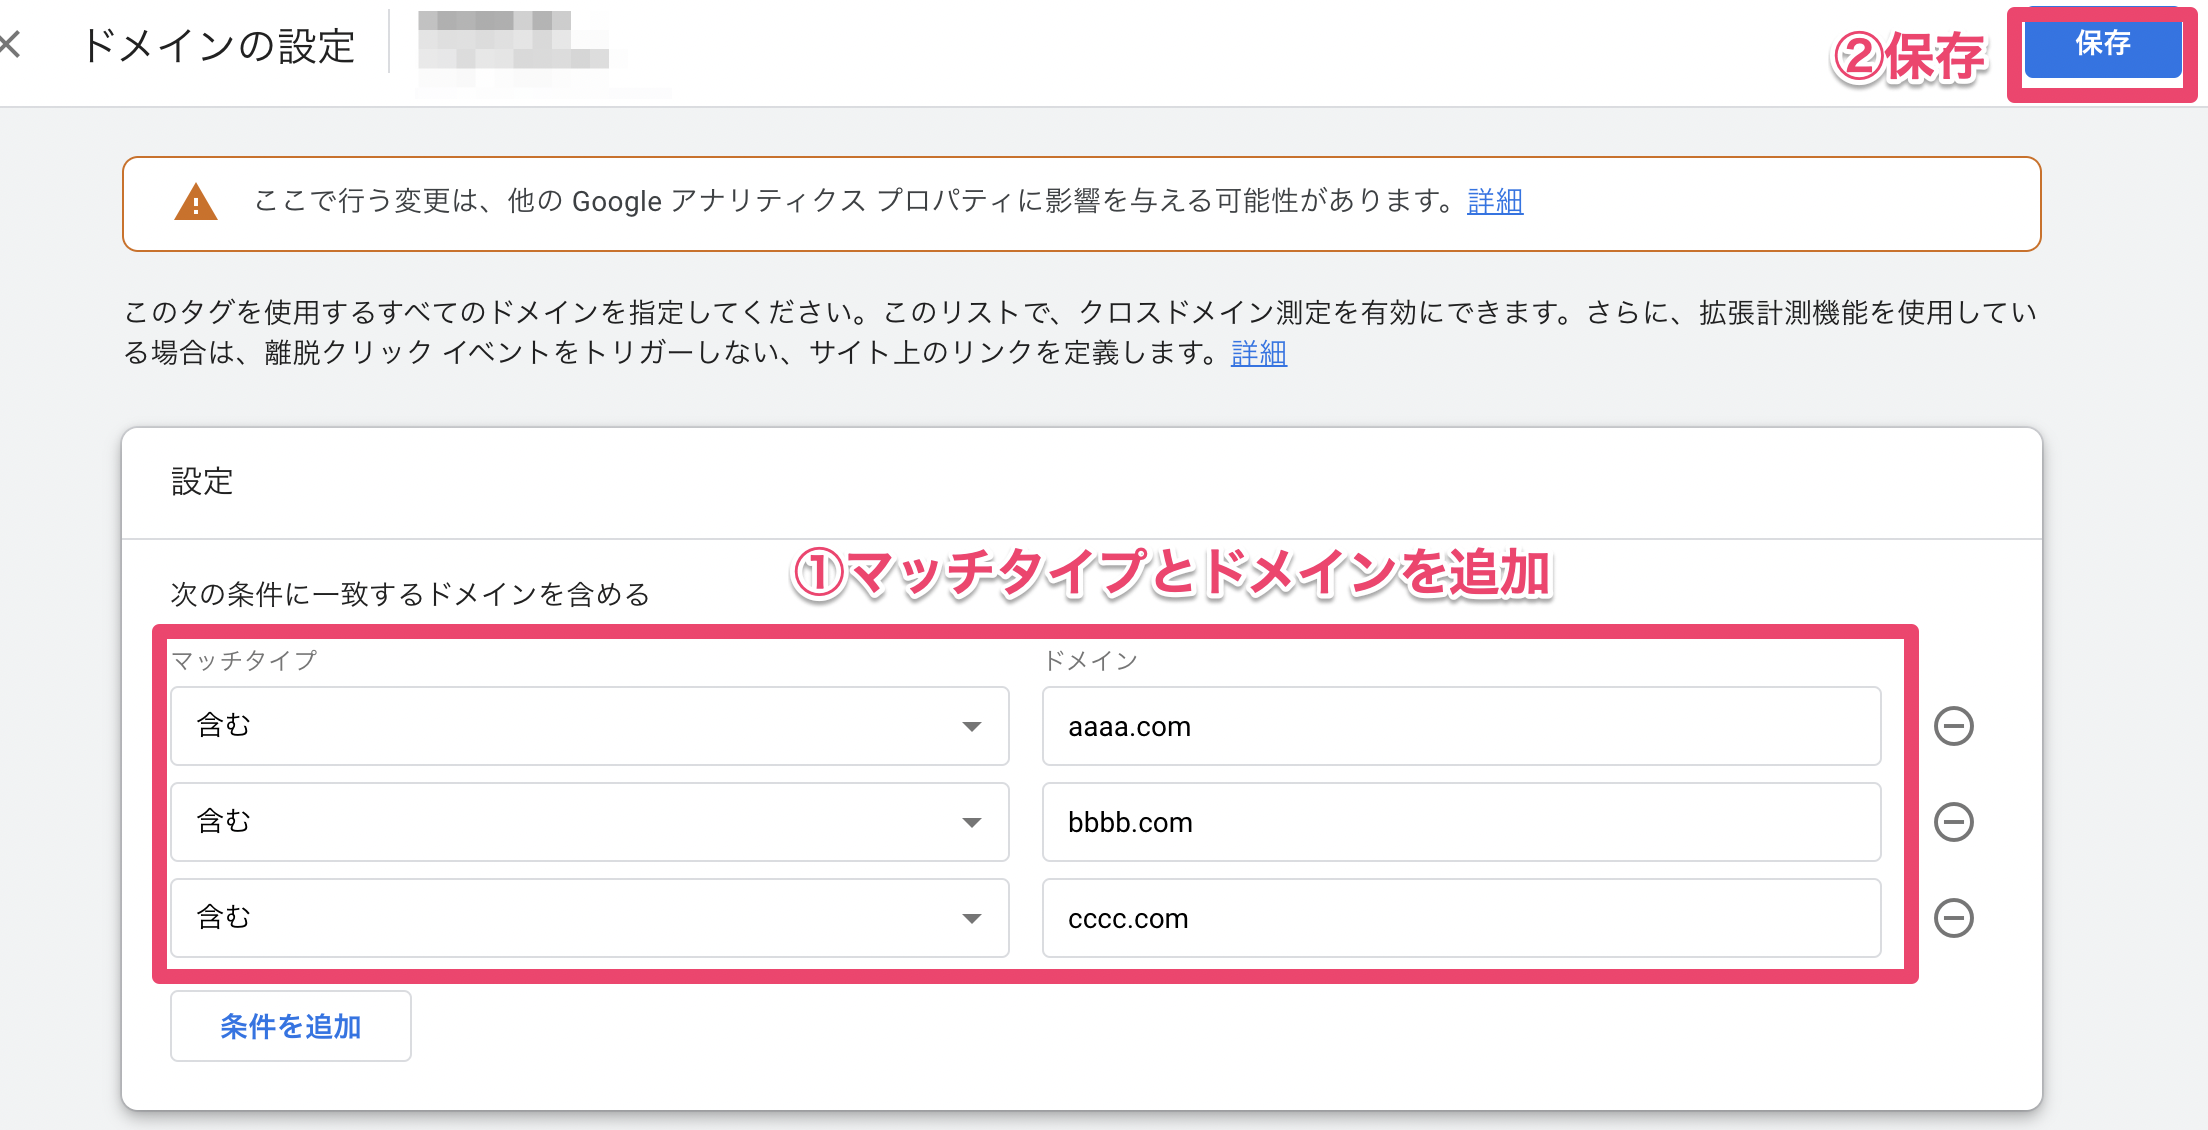
Task: Close the domain settings panel with X
Action: click(x=10, y=44)
